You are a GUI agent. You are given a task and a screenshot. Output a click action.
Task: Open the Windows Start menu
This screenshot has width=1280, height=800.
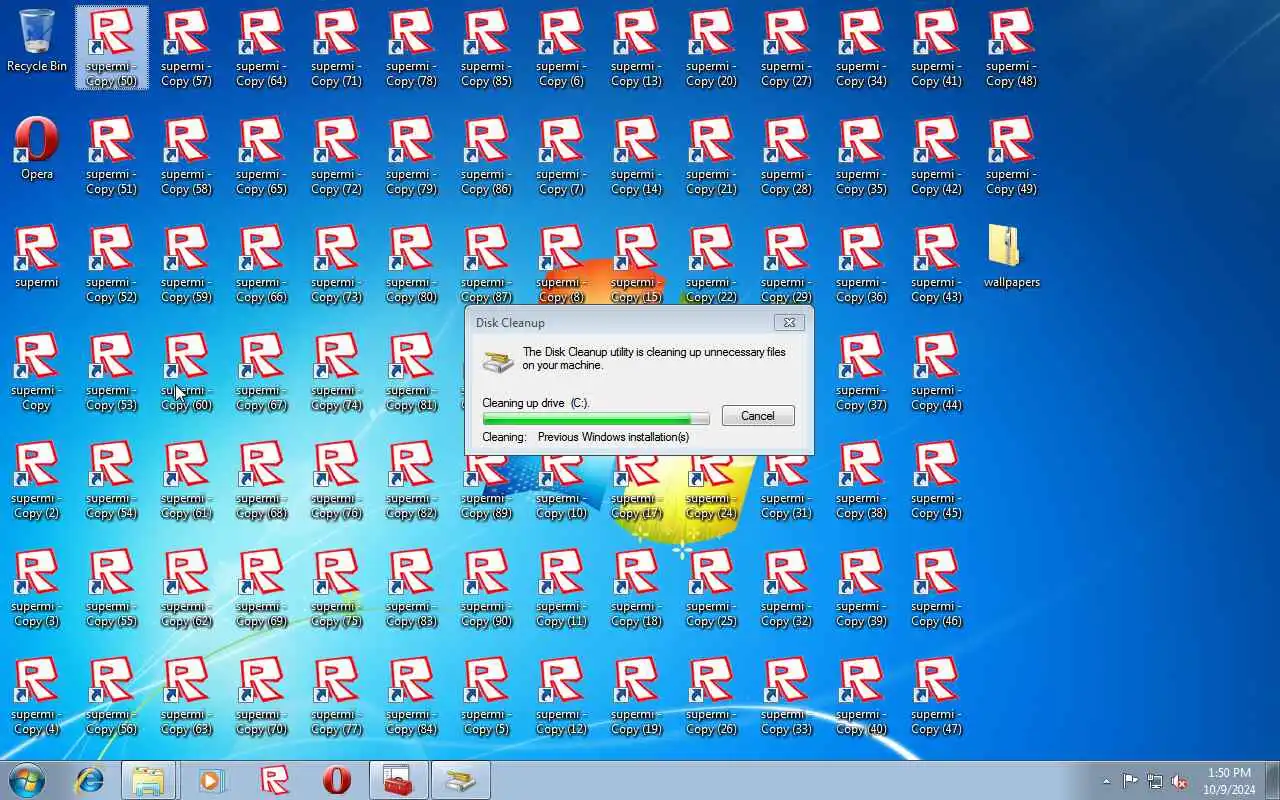pos(27,780)
